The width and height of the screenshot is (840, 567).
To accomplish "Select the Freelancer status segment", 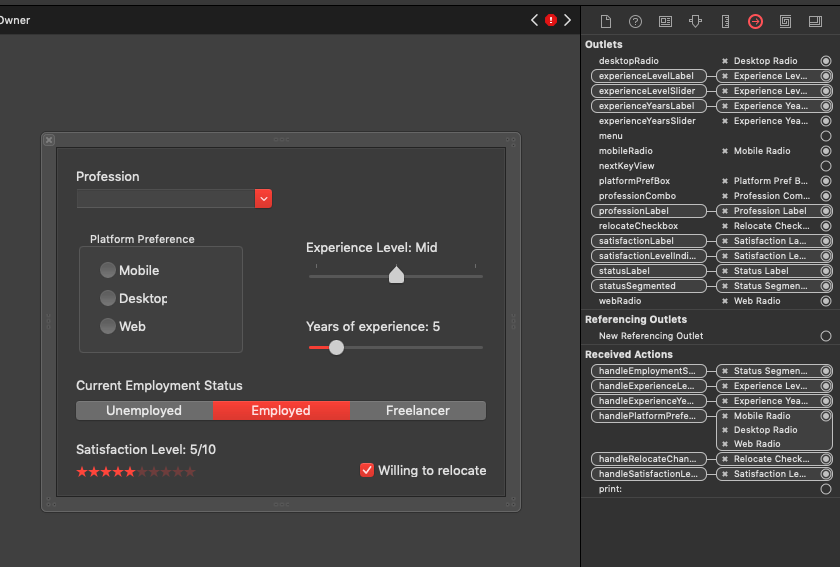I will [418, 411].
